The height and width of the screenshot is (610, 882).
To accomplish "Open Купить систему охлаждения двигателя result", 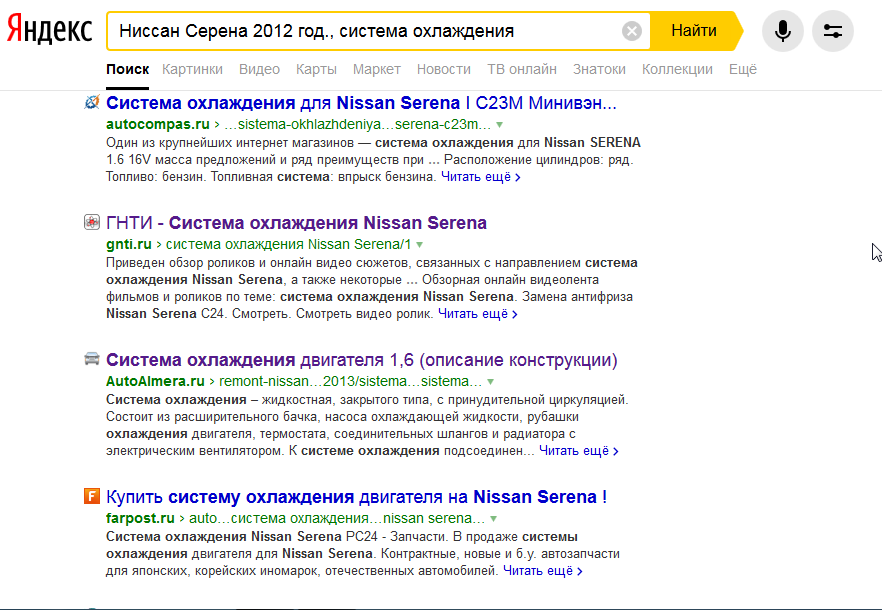I will tap(357, 497).
